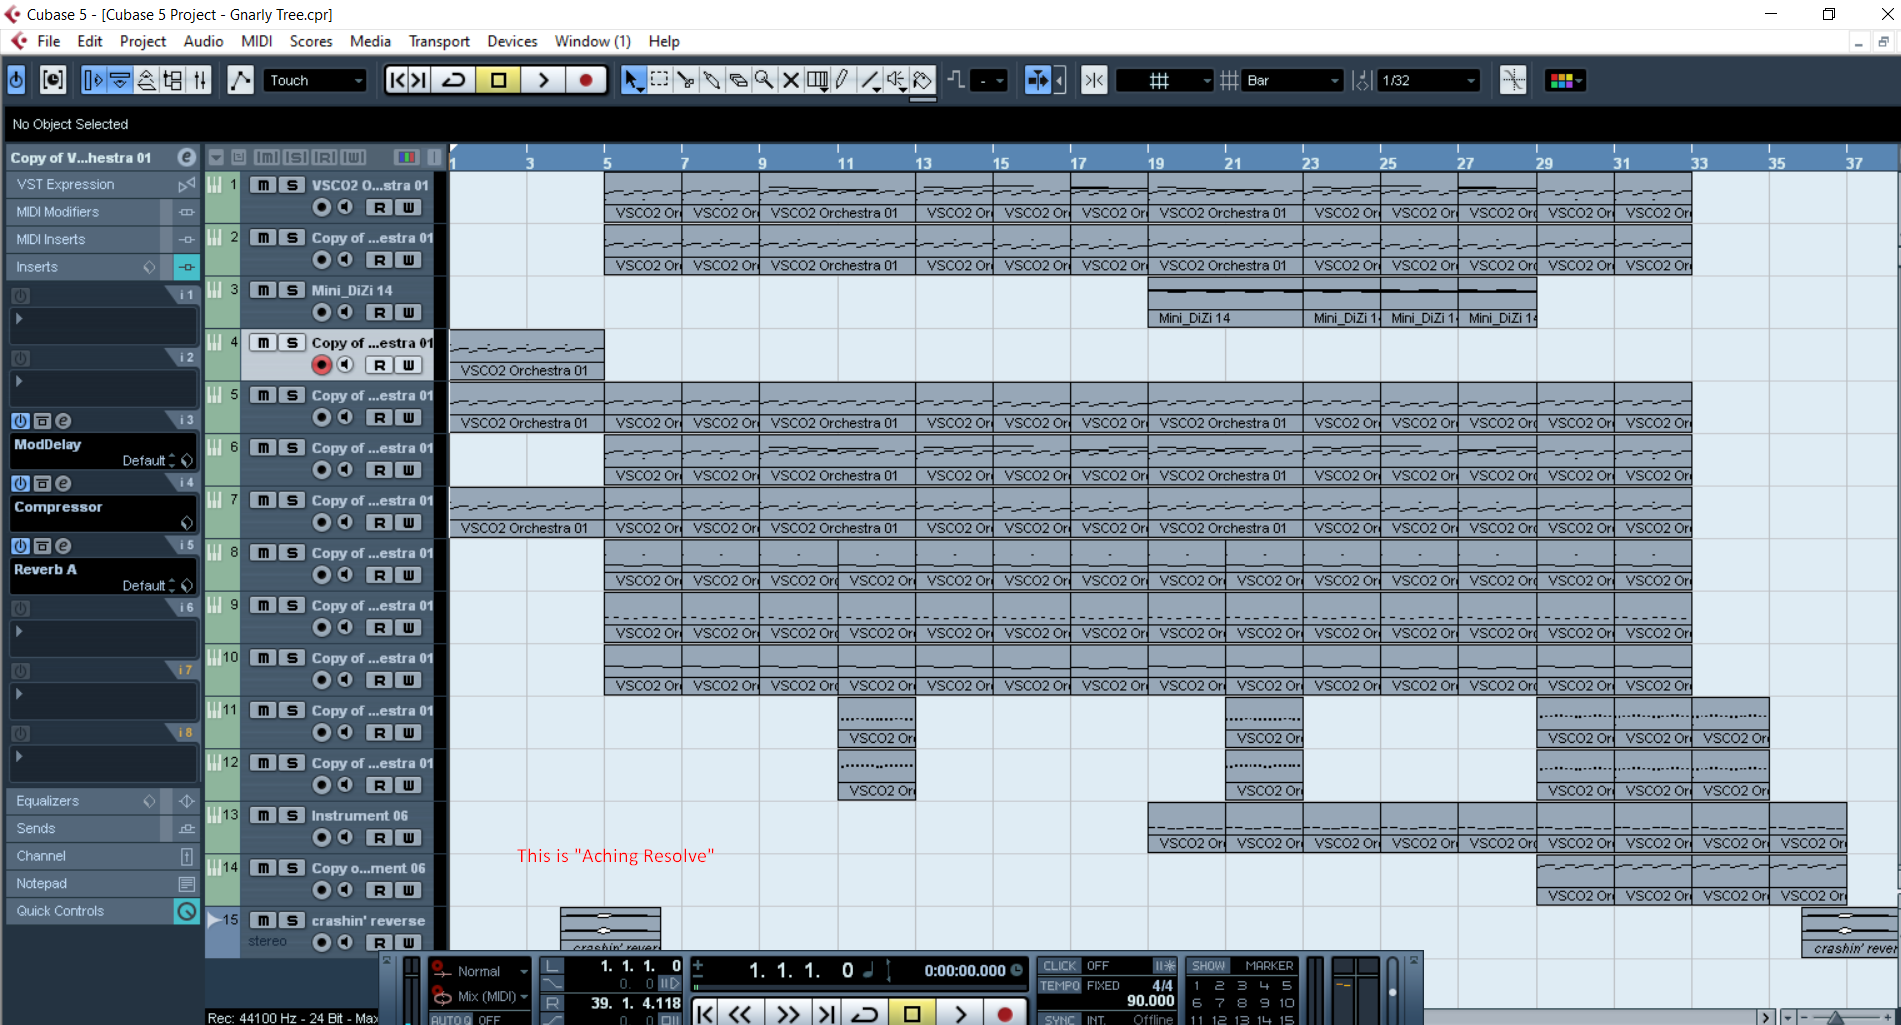
Task: Select the Range Selection tool
Action: pos(659,80)
